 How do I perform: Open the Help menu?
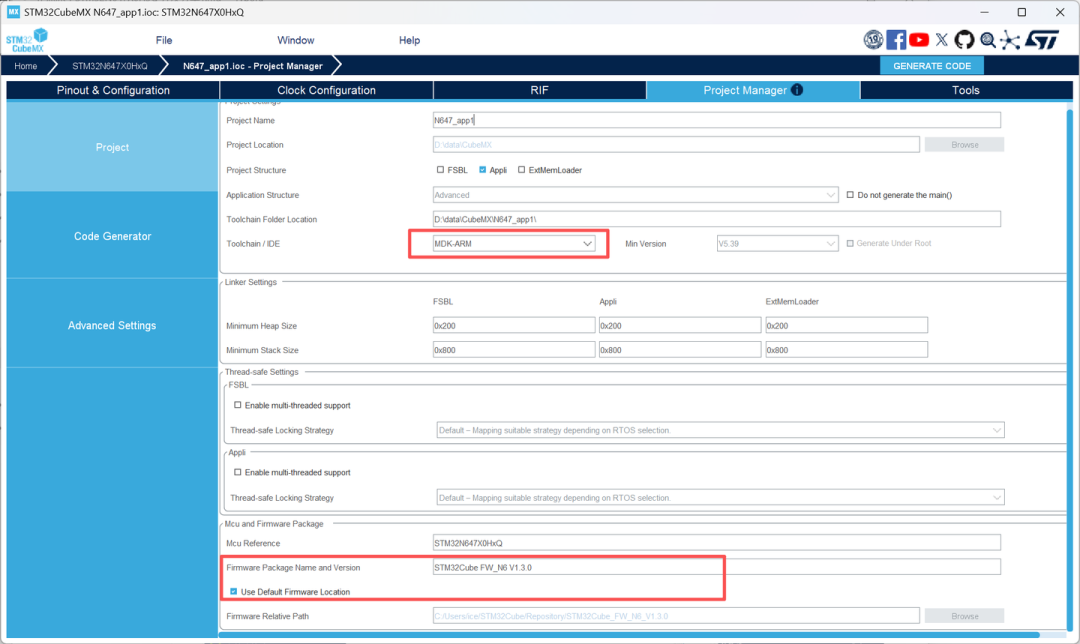pos(409,40)
